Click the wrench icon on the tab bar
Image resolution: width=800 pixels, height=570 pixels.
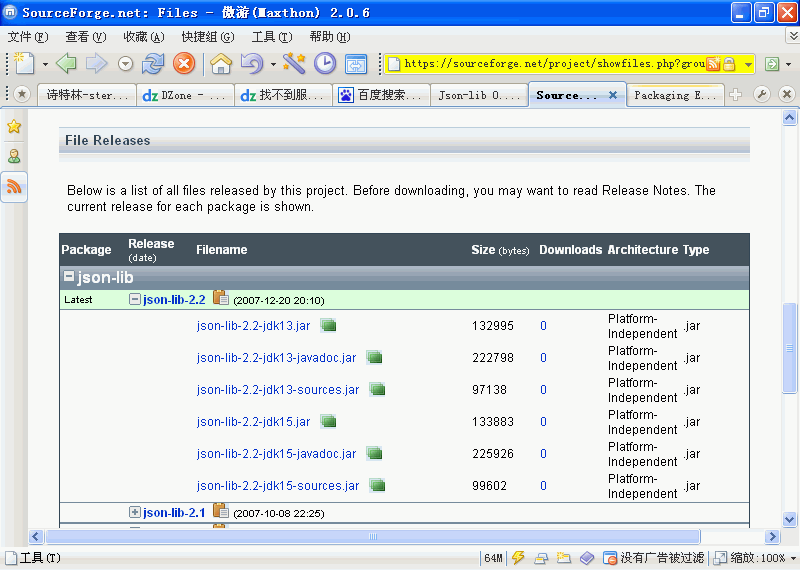[761, 94]
